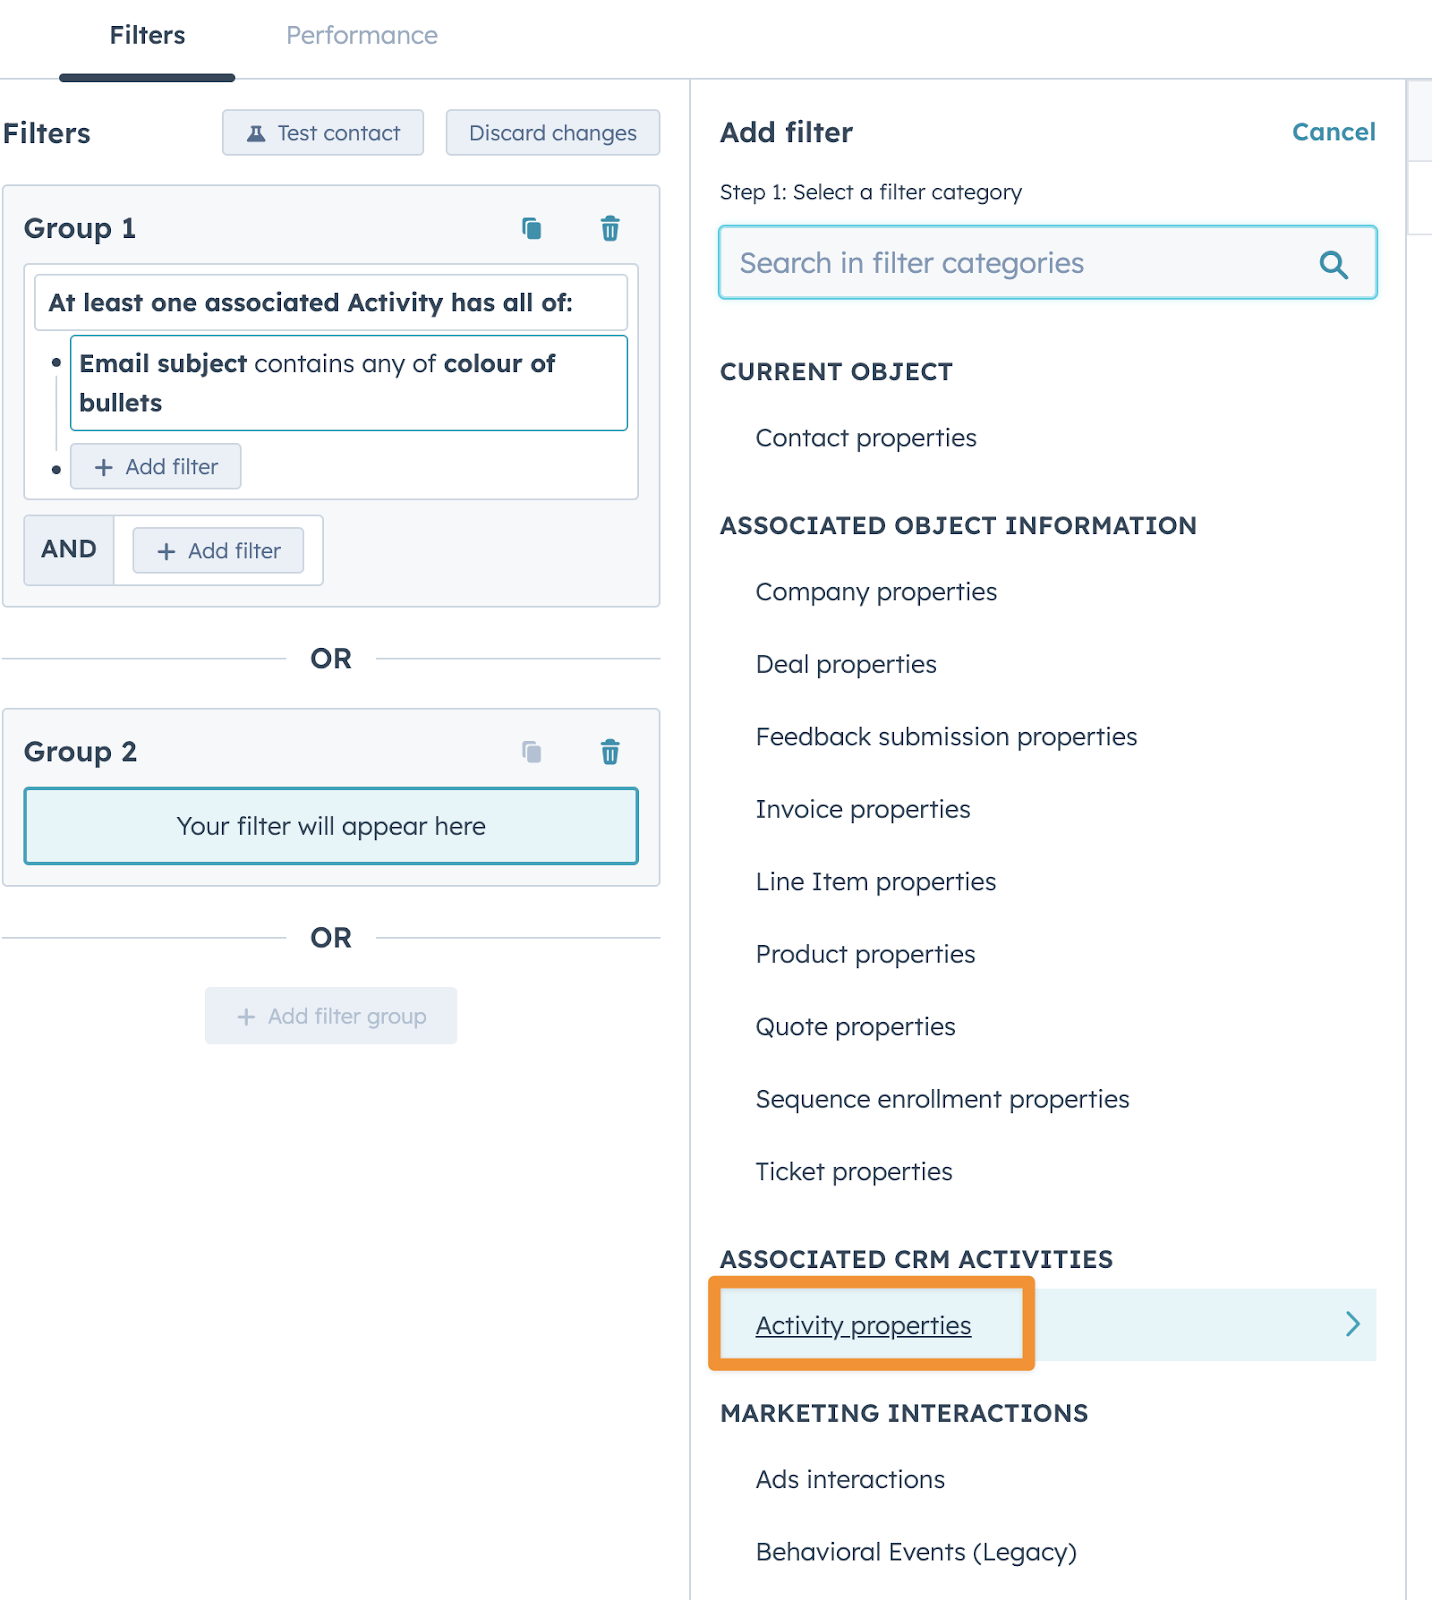Click the beaker icon on Test contact

(258, 132)
